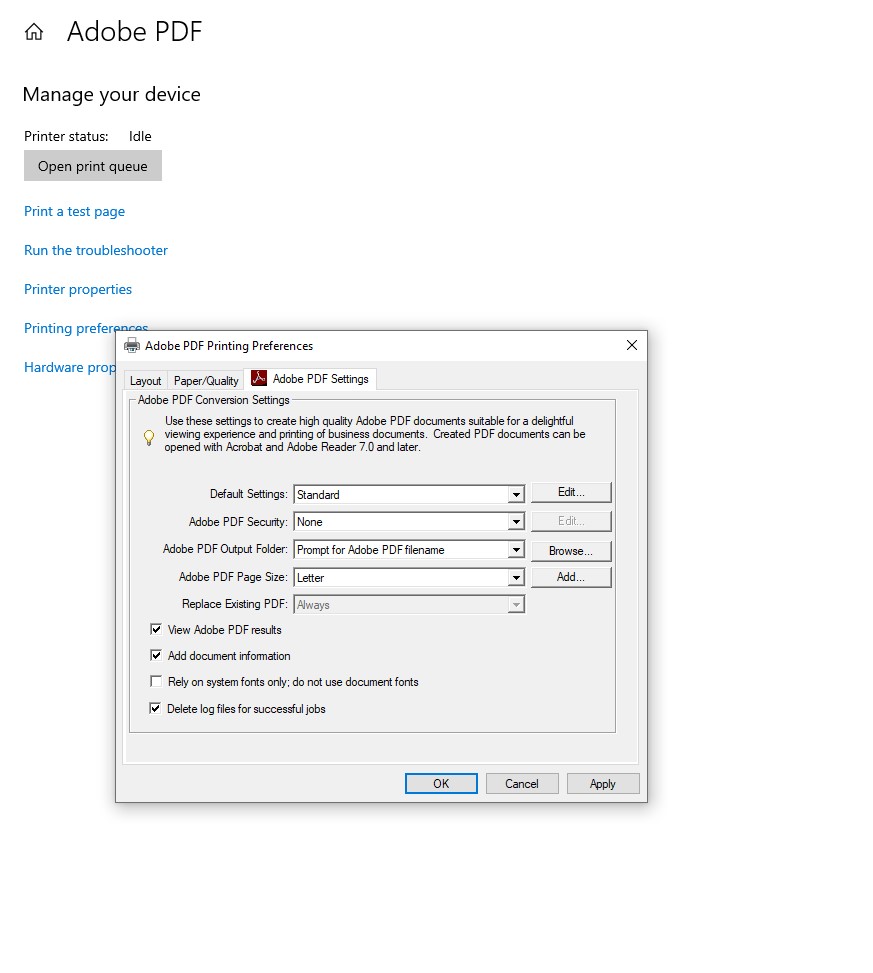Image resolution: width=873 pixels, height=973 pixels.
Task: Open the Default Settings dropdown
Action: [517, 493]
